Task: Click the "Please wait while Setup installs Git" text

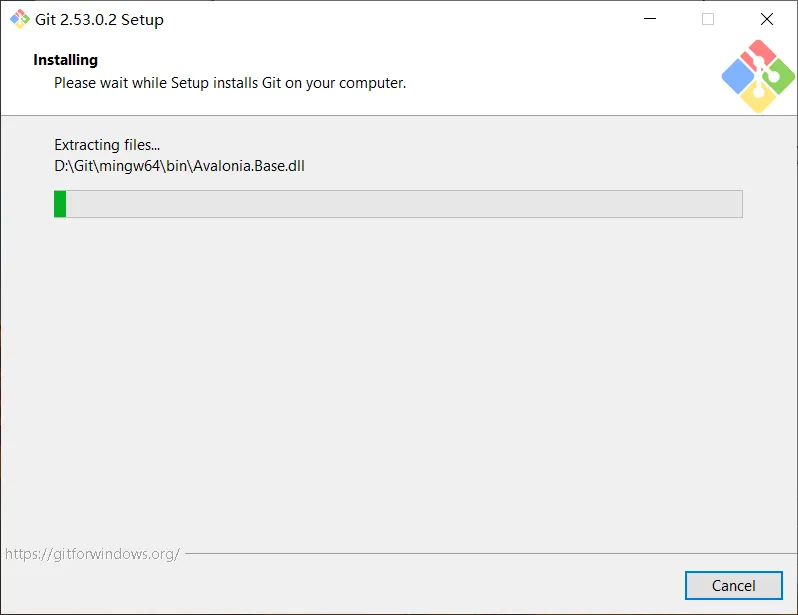Action: pyautogui.click(x=230, y=83)
